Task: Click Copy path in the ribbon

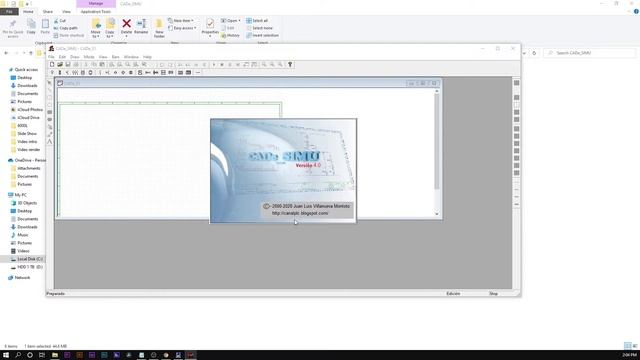Action: pos(65,28)
